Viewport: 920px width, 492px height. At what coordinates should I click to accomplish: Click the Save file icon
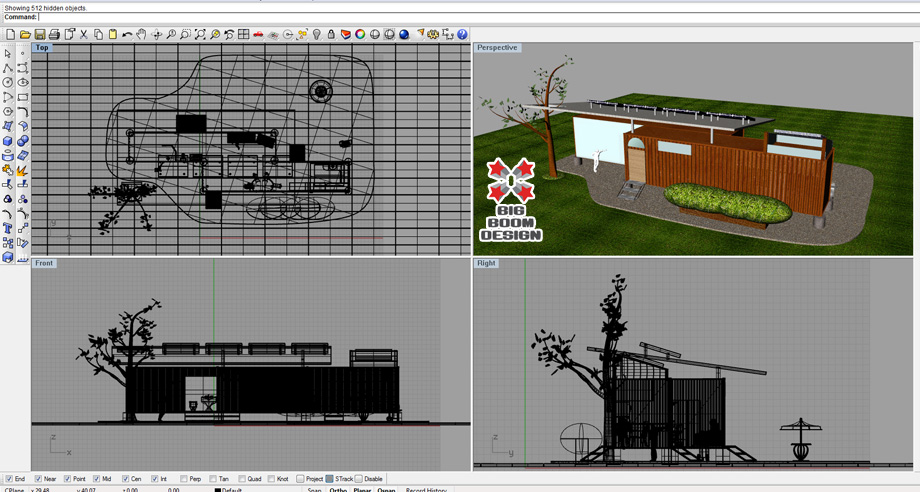click(x=39, y=35)
